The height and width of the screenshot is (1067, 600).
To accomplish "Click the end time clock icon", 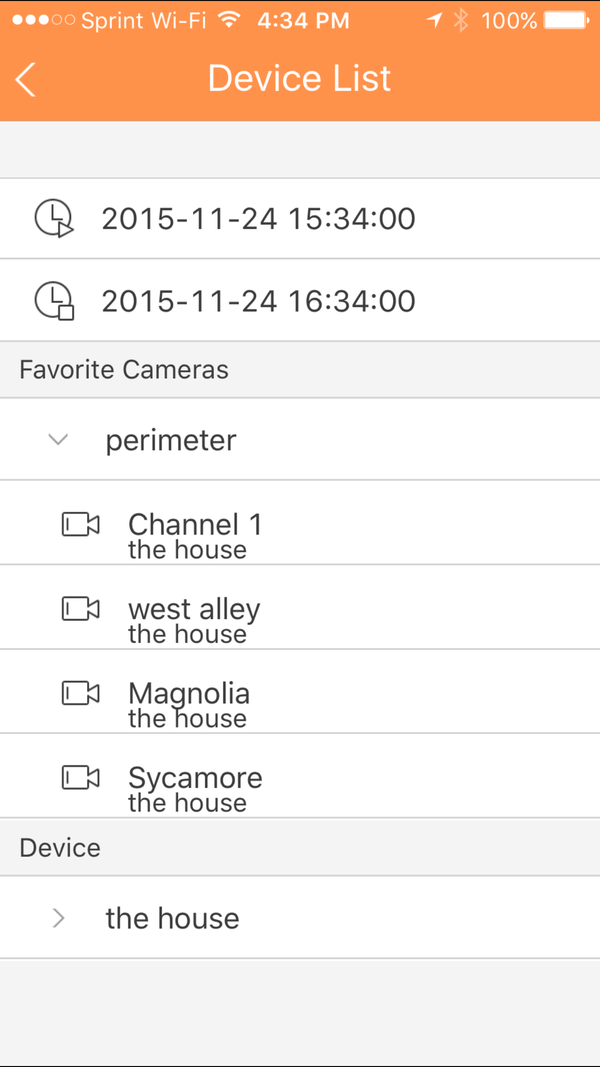I will (54, 300).
